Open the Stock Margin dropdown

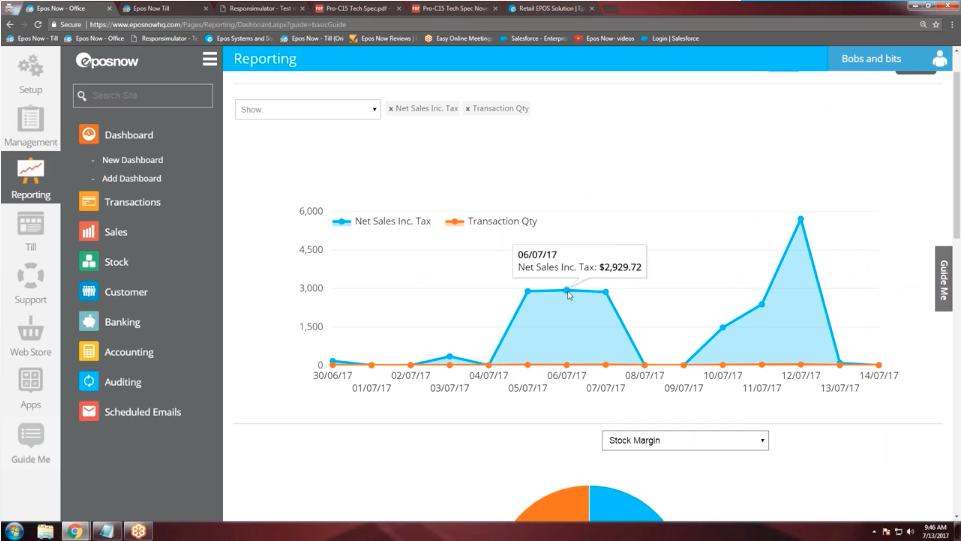pyautogui.click(x=685, y=441)
